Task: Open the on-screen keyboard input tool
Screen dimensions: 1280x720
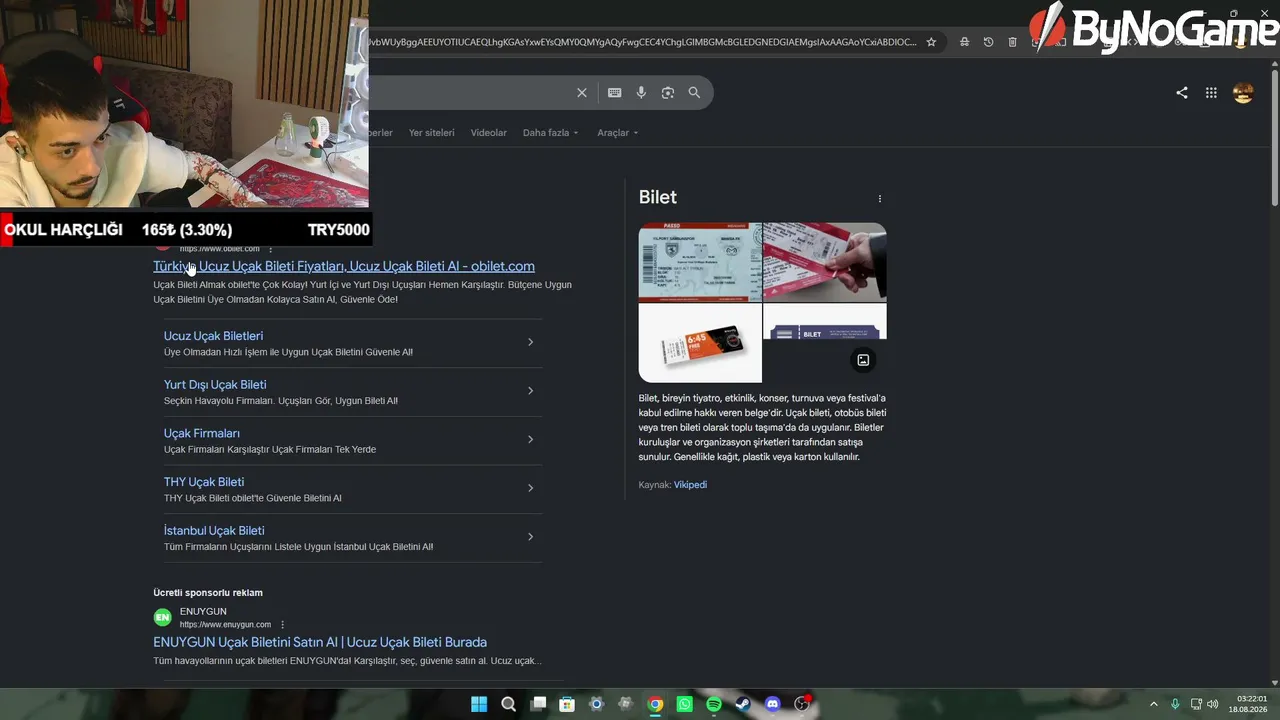Action: tap(615, 93)
